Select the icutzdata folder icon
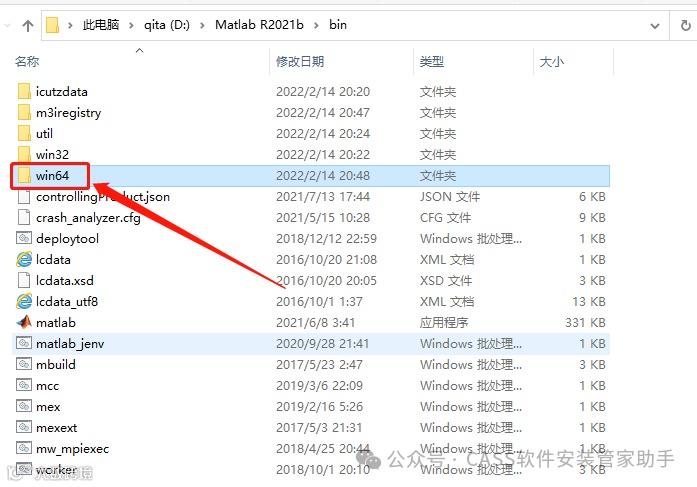This screenshot has width=697, height=487. (x=24, y=92)
